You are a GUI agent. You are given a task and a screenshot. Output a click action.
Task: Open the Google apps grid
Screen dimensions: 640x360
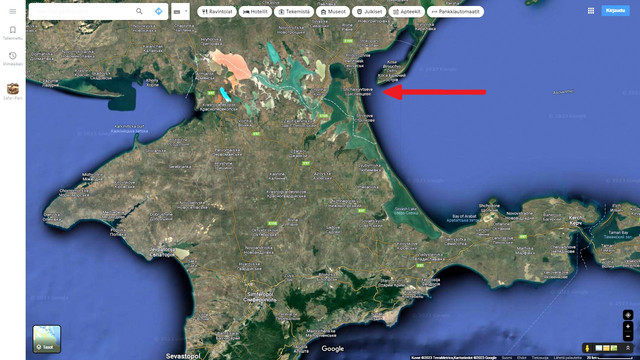pos(591,11)
